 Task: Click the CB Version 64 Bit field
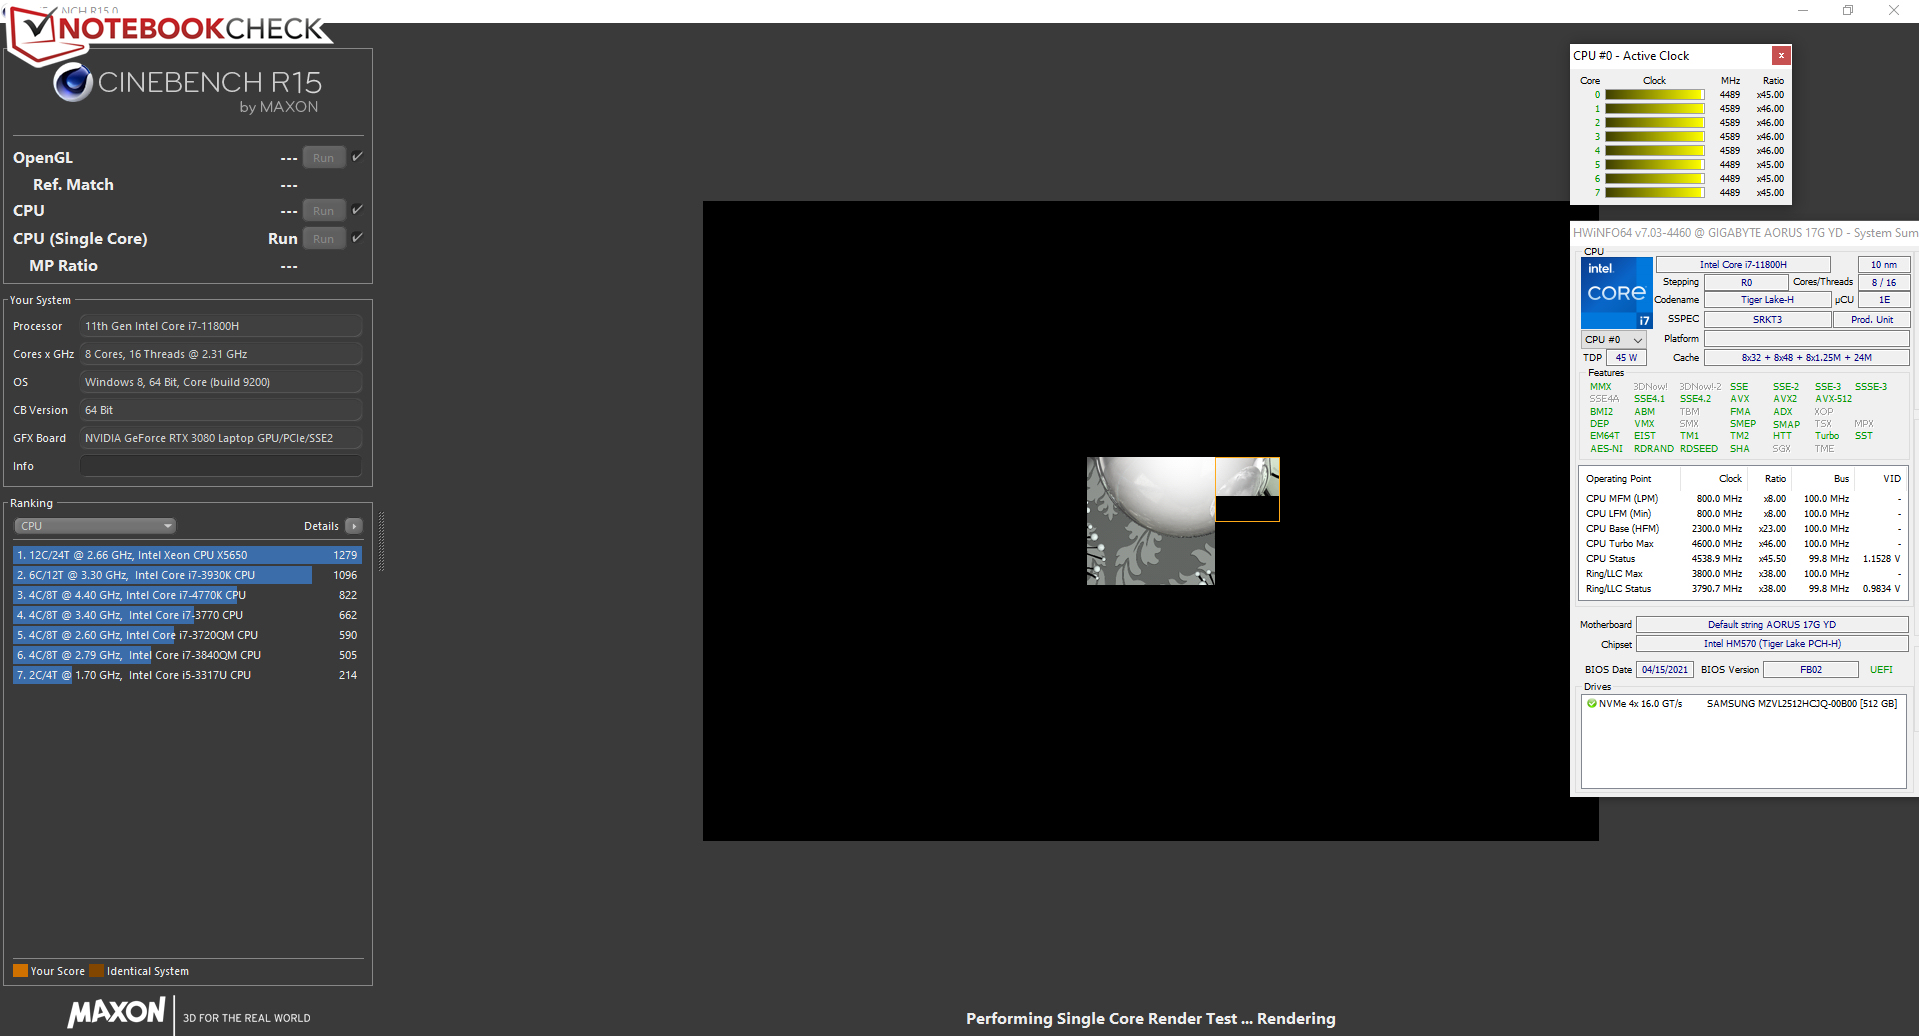pos(221,410)
